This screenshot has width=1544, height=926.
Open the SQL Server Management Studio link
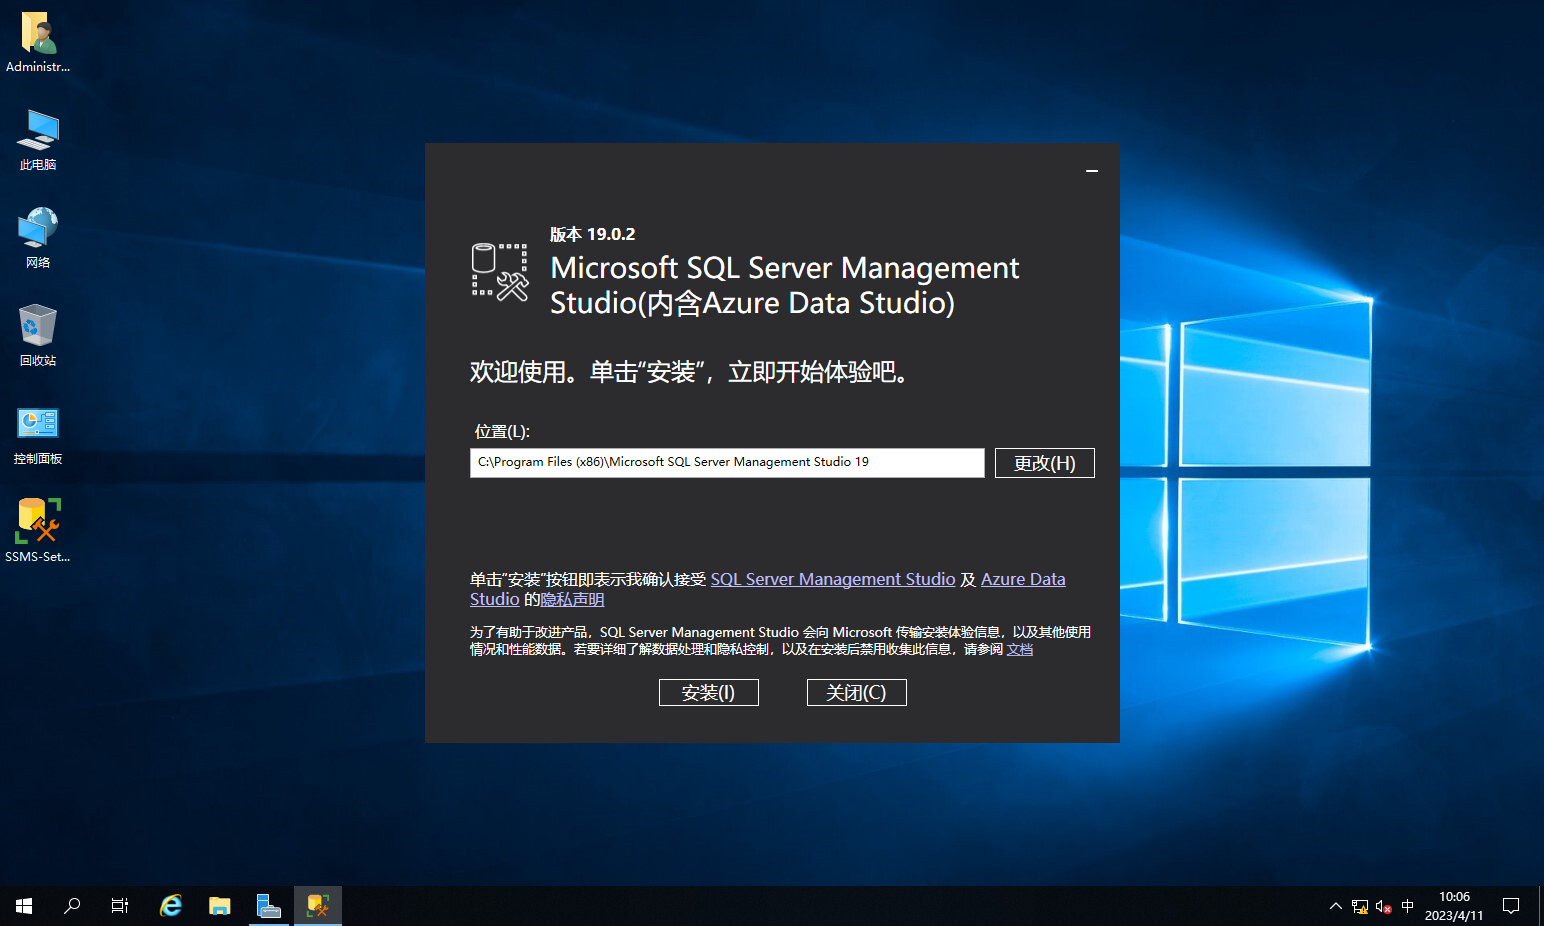832,579
